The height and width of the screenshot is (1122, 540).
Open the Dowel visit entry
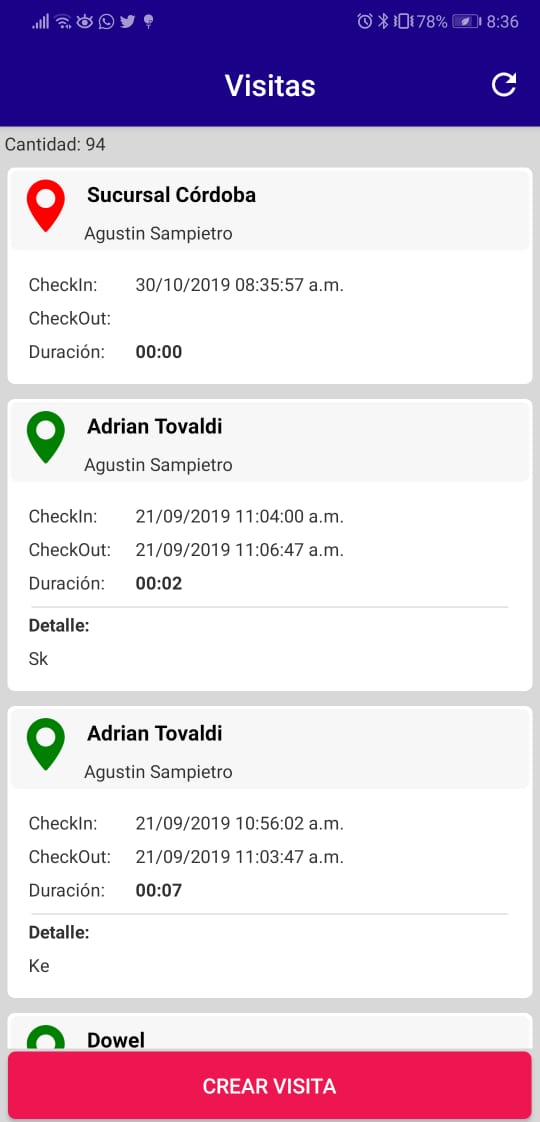pos(270,1032)
